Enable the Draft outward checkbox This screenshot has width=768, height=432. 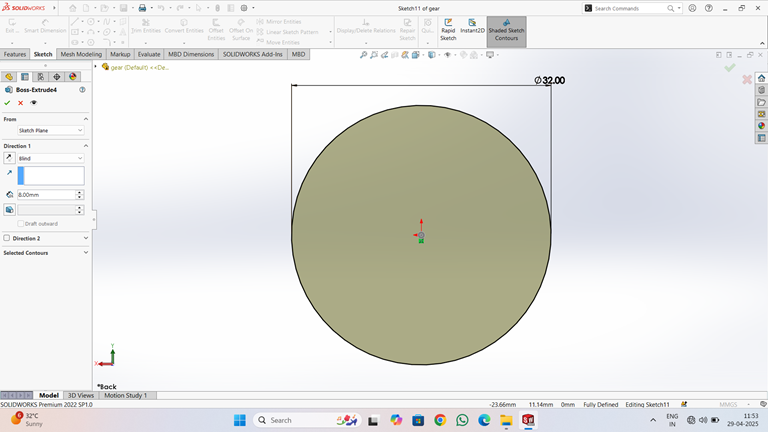21,223
